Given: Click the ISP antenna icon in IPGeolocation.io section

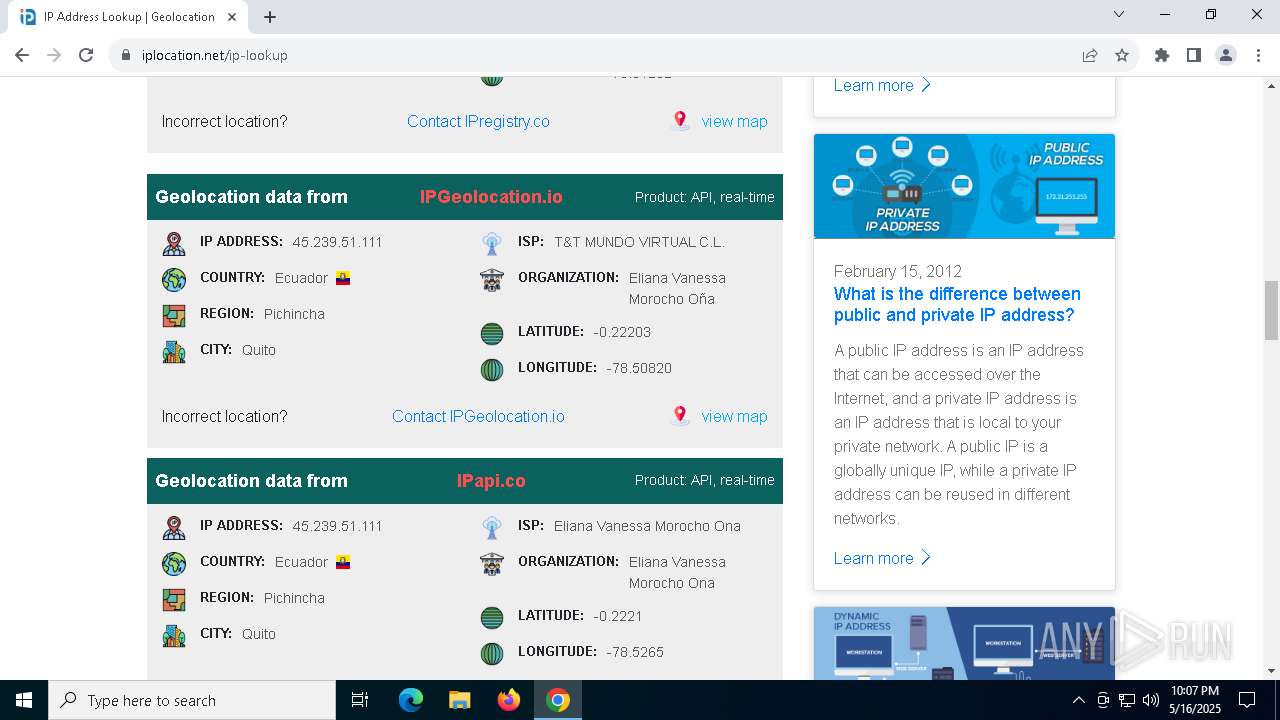Looking at the screenshot, I should click(x=491, y=243).
